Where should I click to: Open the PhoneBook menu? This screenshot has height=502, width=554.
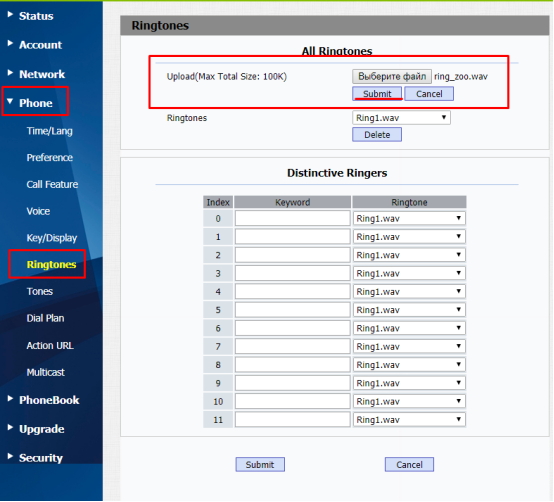[x=49, y=400]
